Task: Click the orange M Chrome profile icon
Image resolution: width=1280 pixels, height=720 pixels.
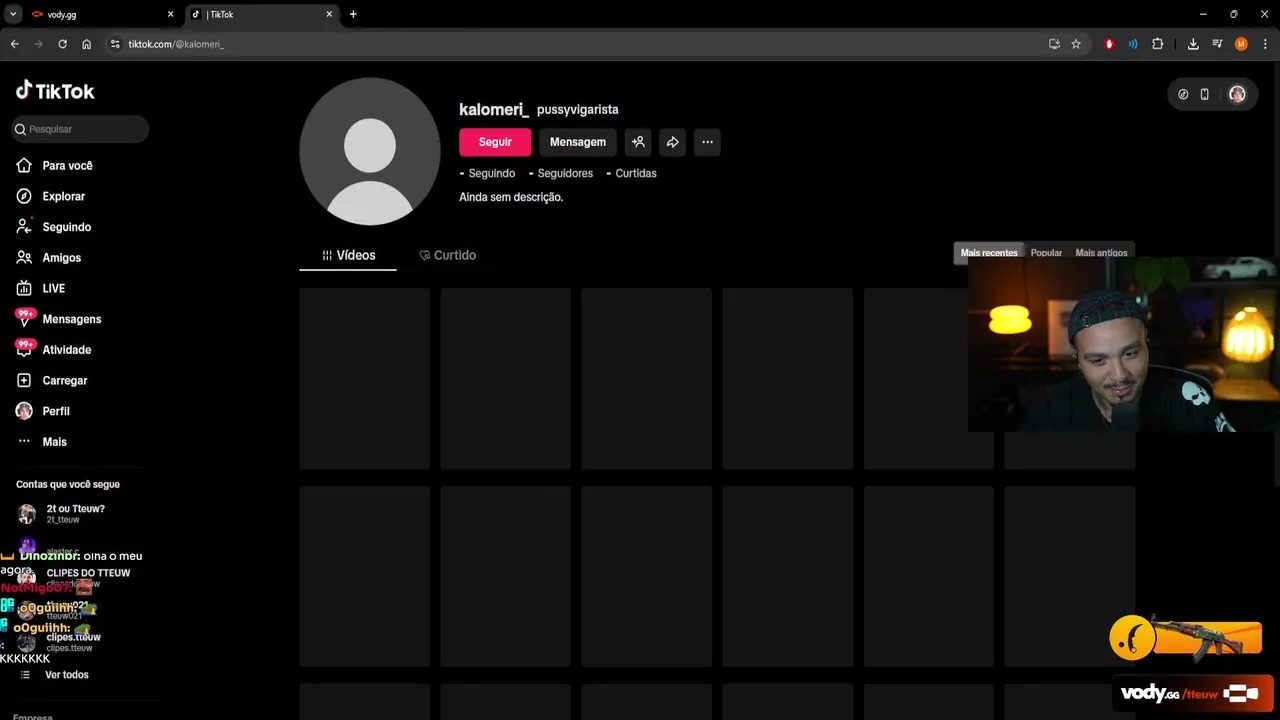Action: 1241,44
